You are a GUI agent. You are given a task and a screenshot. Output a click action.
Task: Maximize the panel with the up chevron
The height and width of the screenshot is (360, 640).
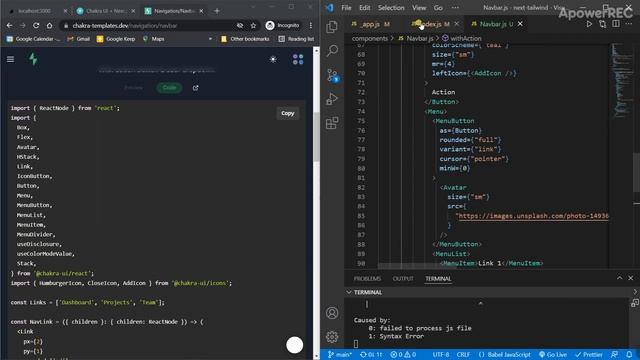pos(620,278)
